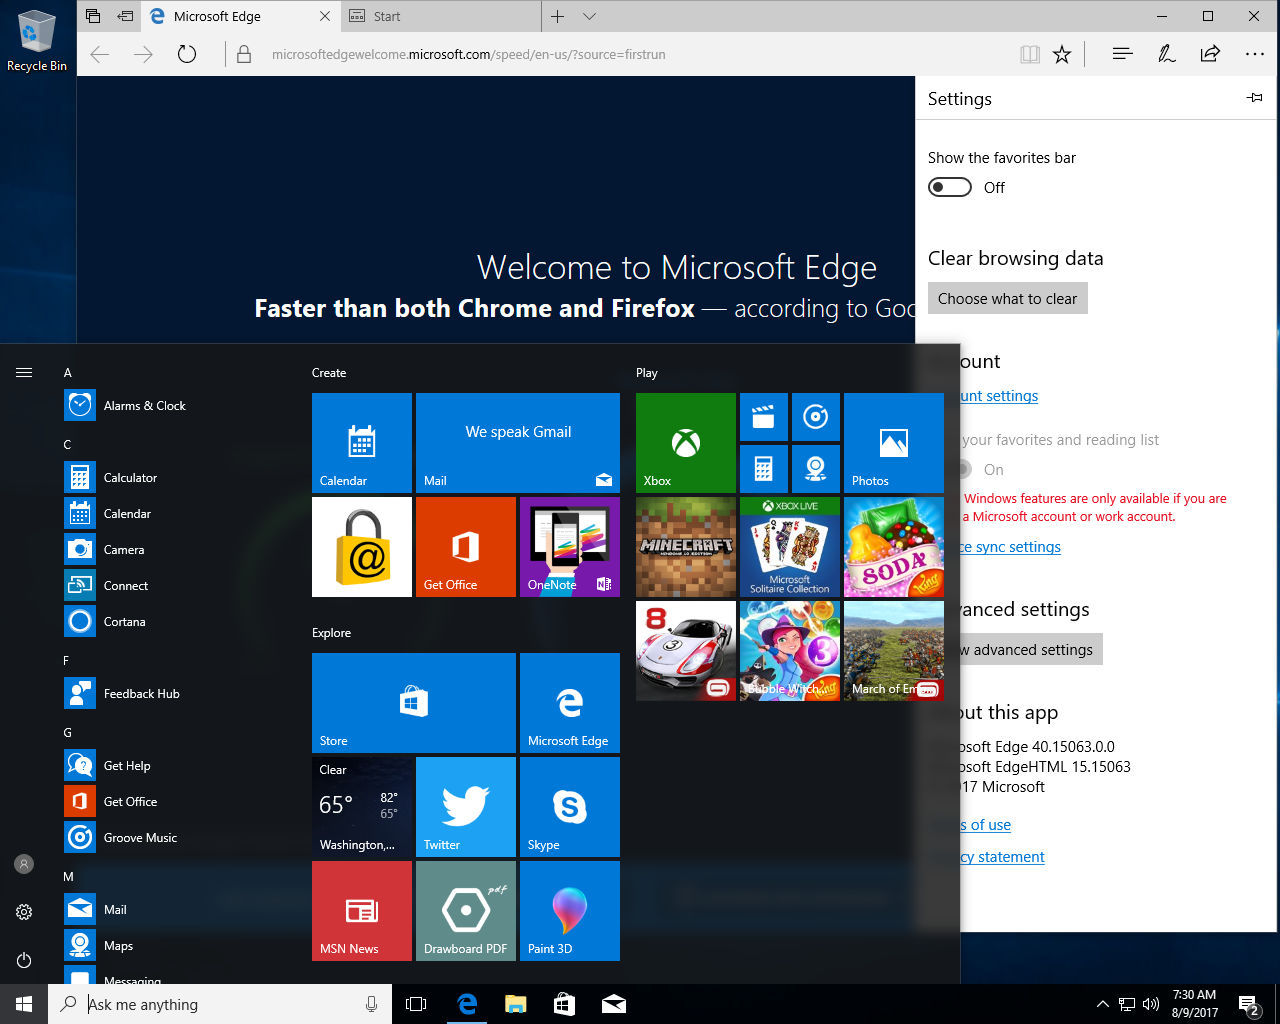Toggle Show the favorites bar switch
The width and height of the screenshot is (1280, 1024).
(x=950, y=187)
